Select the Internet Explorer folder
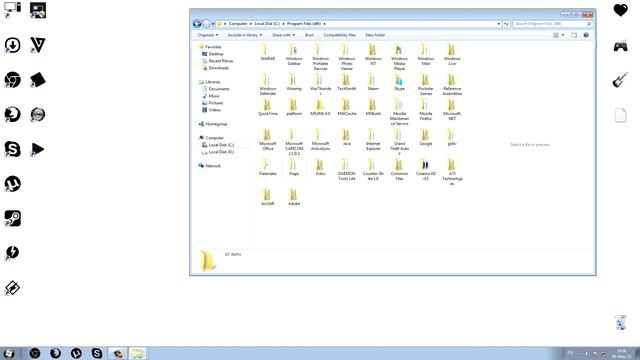 [x=373, y=140]
